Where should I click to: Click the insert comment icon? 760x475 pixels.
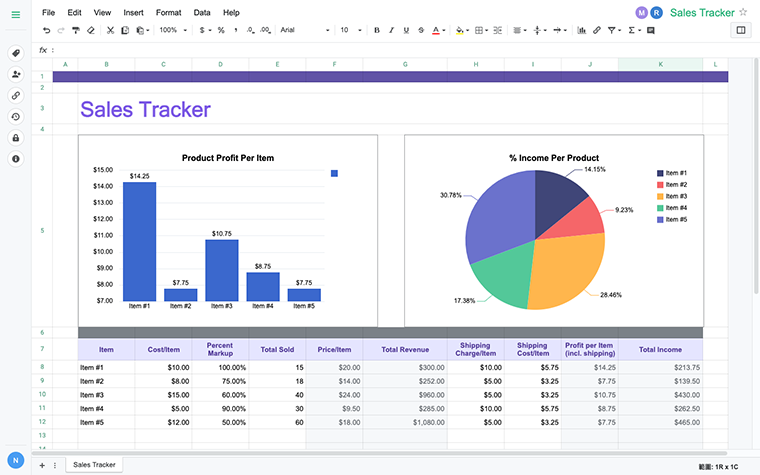[651, 31]
